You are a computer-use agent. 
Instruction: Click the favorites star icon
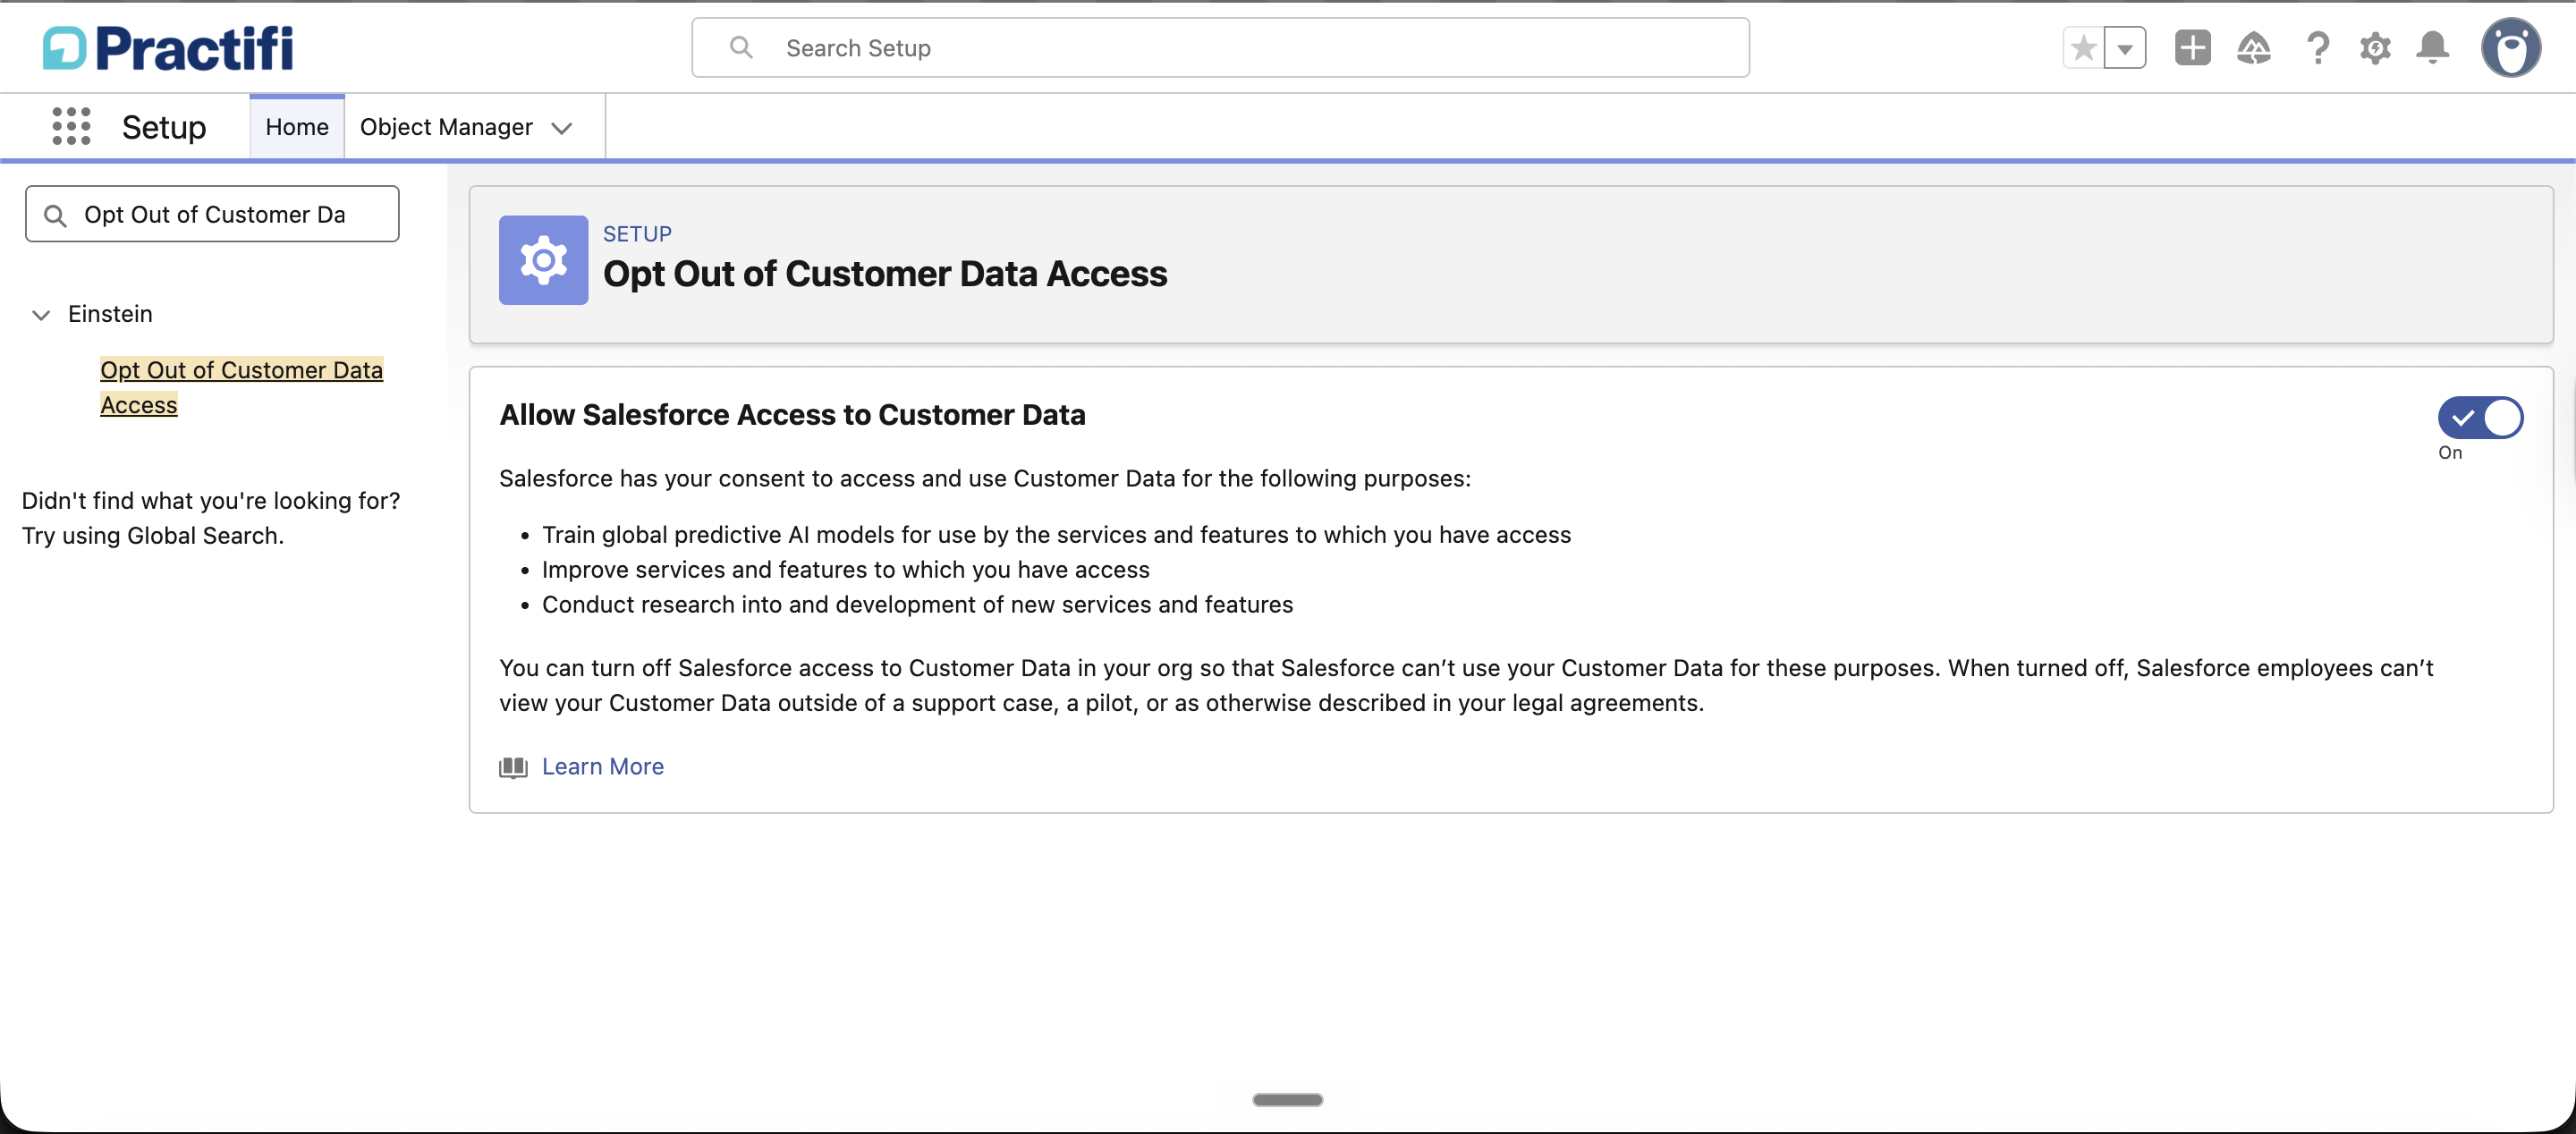(x=2083, y=48)
